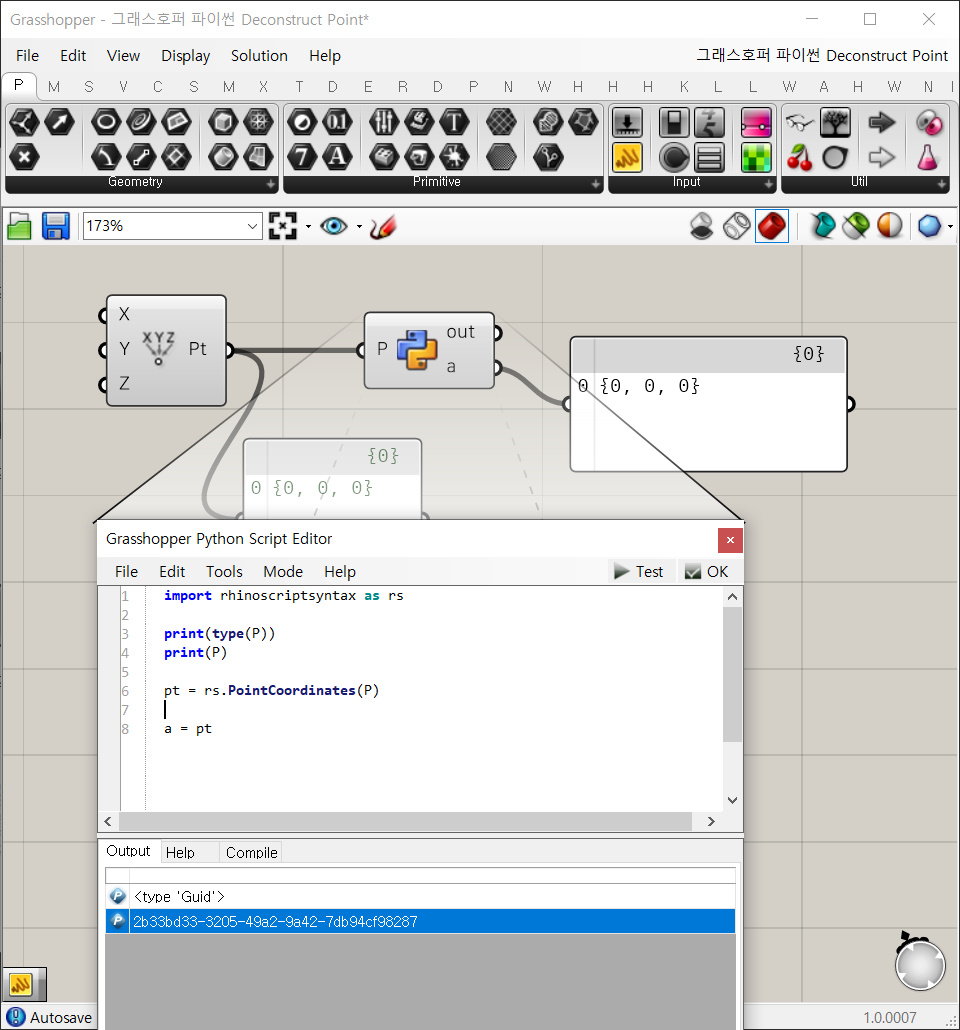Open file using the green folder icon
The width and height of the screenshot is (960, 1030).
coord(20,227)
